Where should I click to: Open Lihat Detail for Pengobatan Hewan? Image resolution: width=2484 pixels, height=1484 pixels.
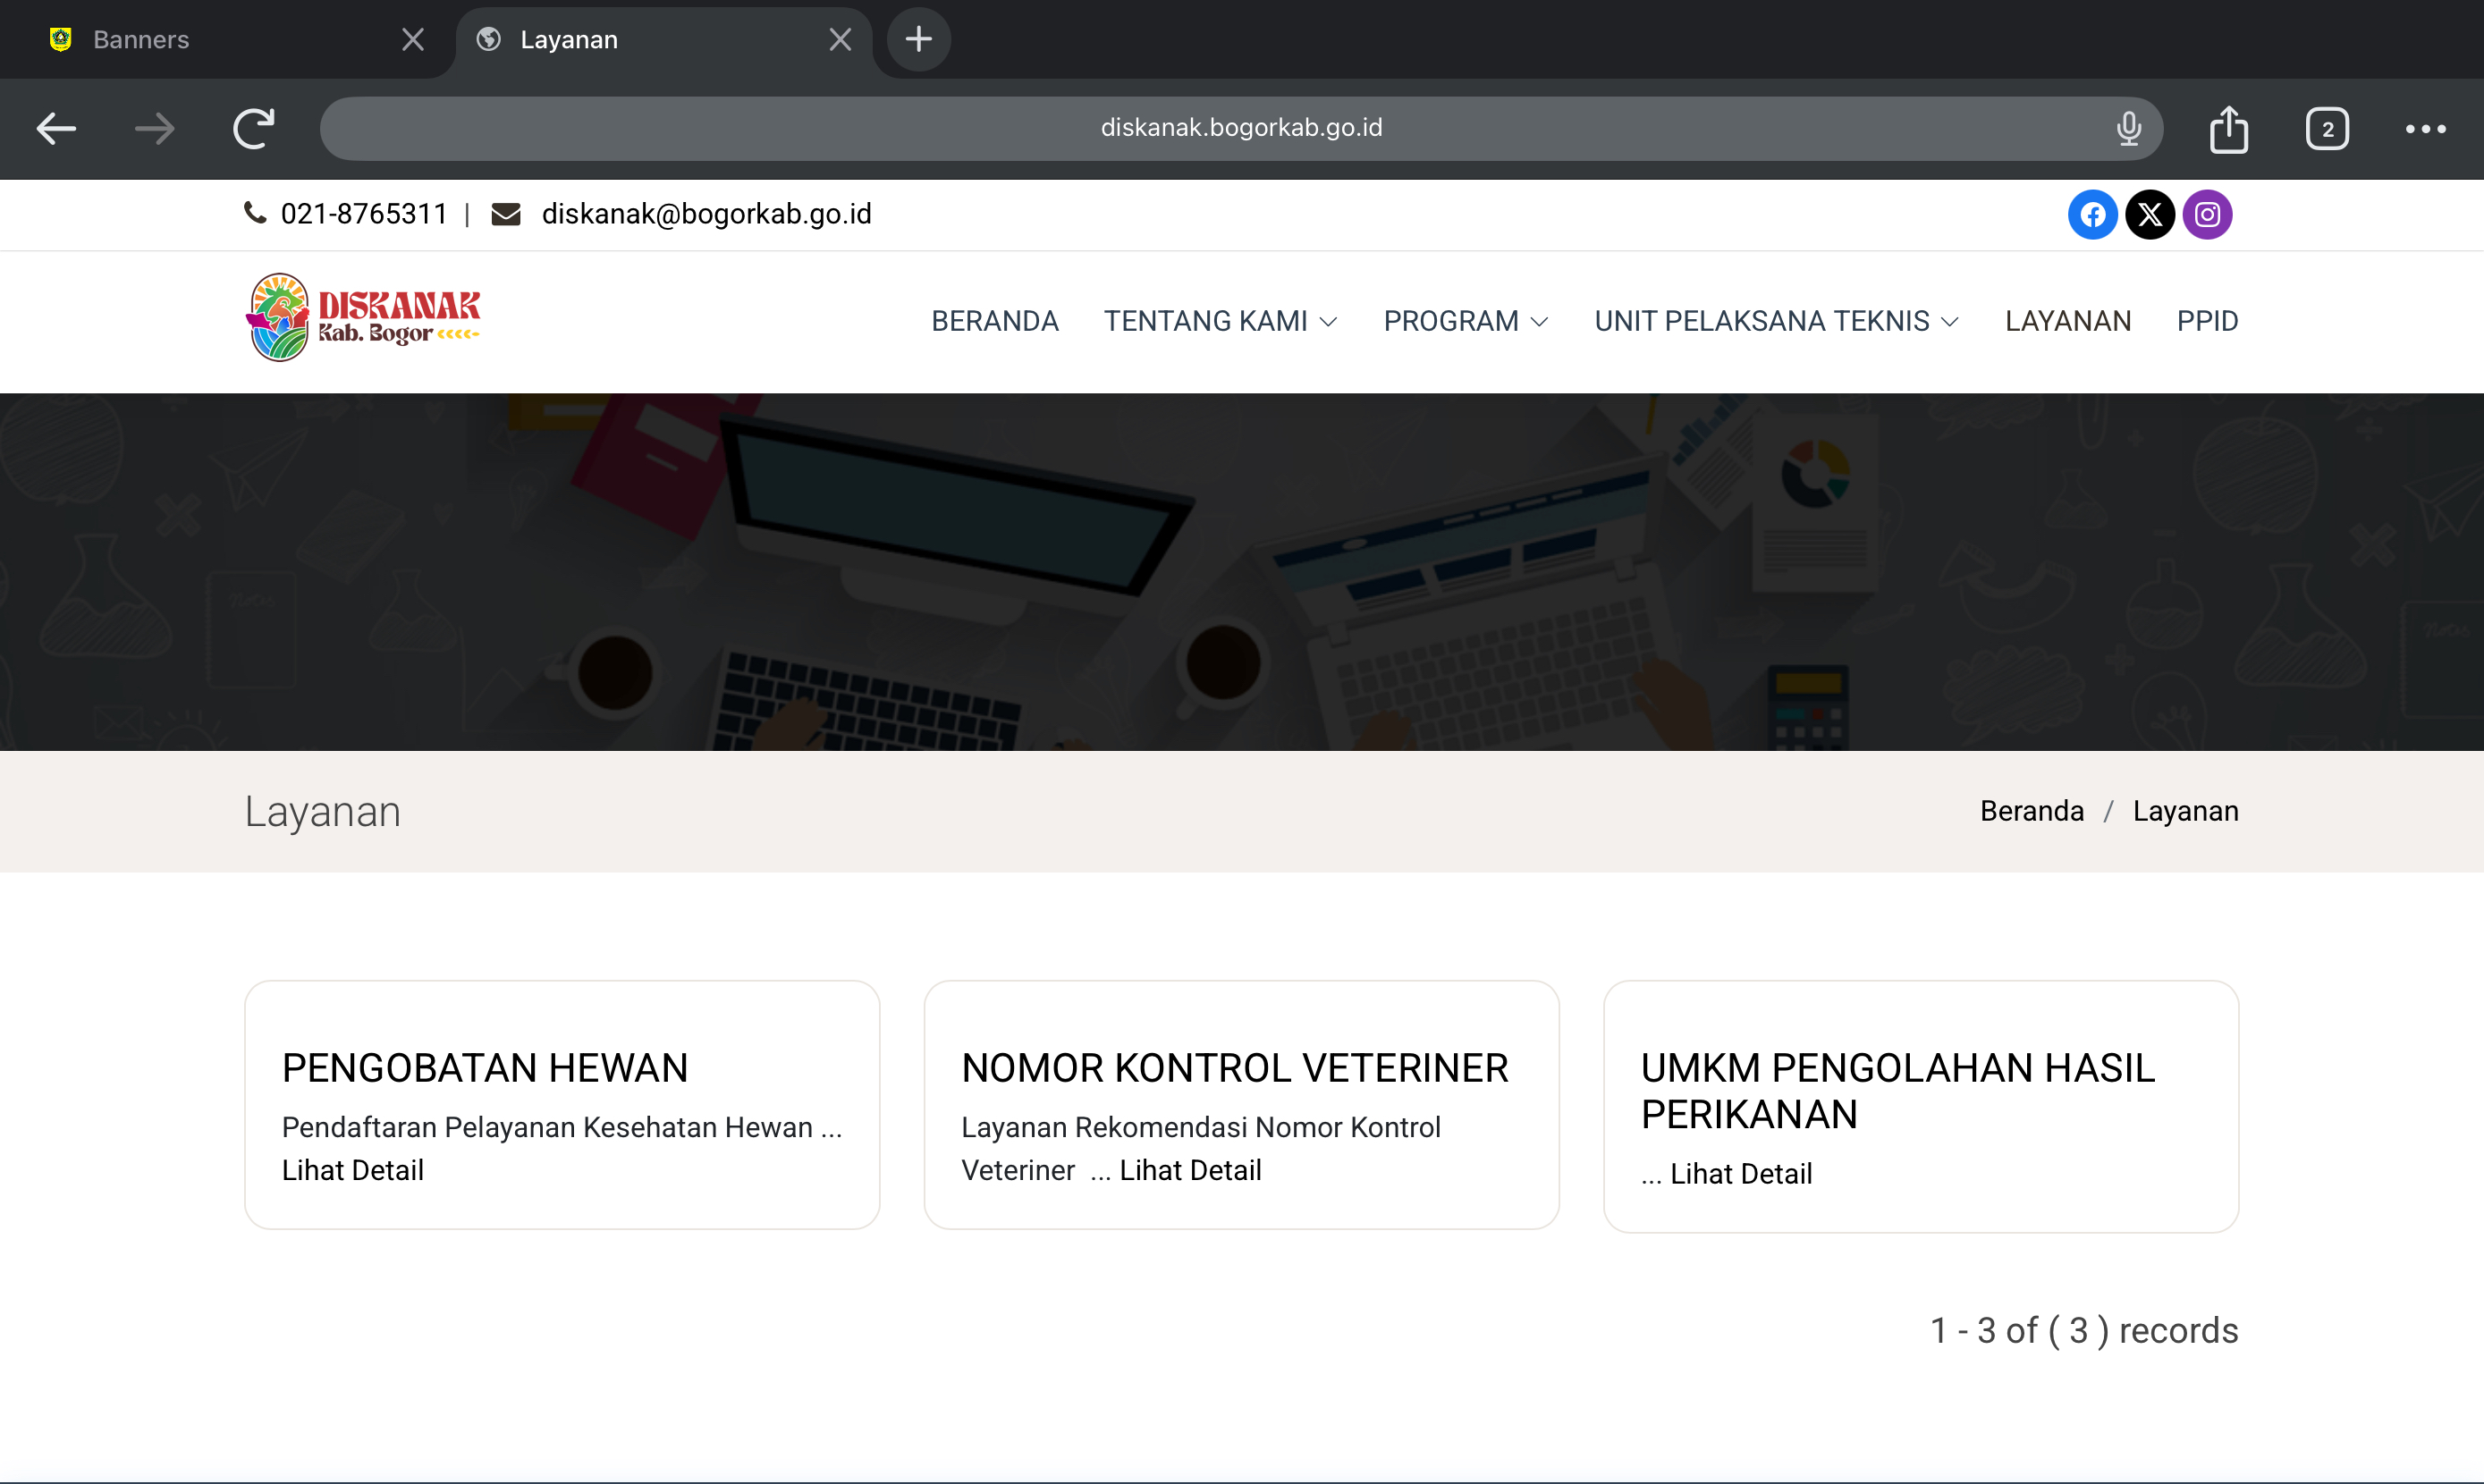coord(353,1170)
